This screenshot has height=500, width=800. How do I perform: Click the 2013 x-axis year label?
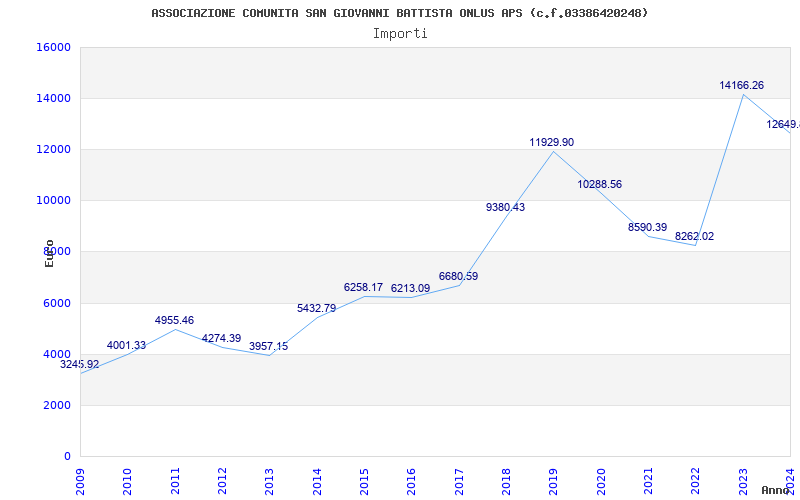tap(269, 482)
